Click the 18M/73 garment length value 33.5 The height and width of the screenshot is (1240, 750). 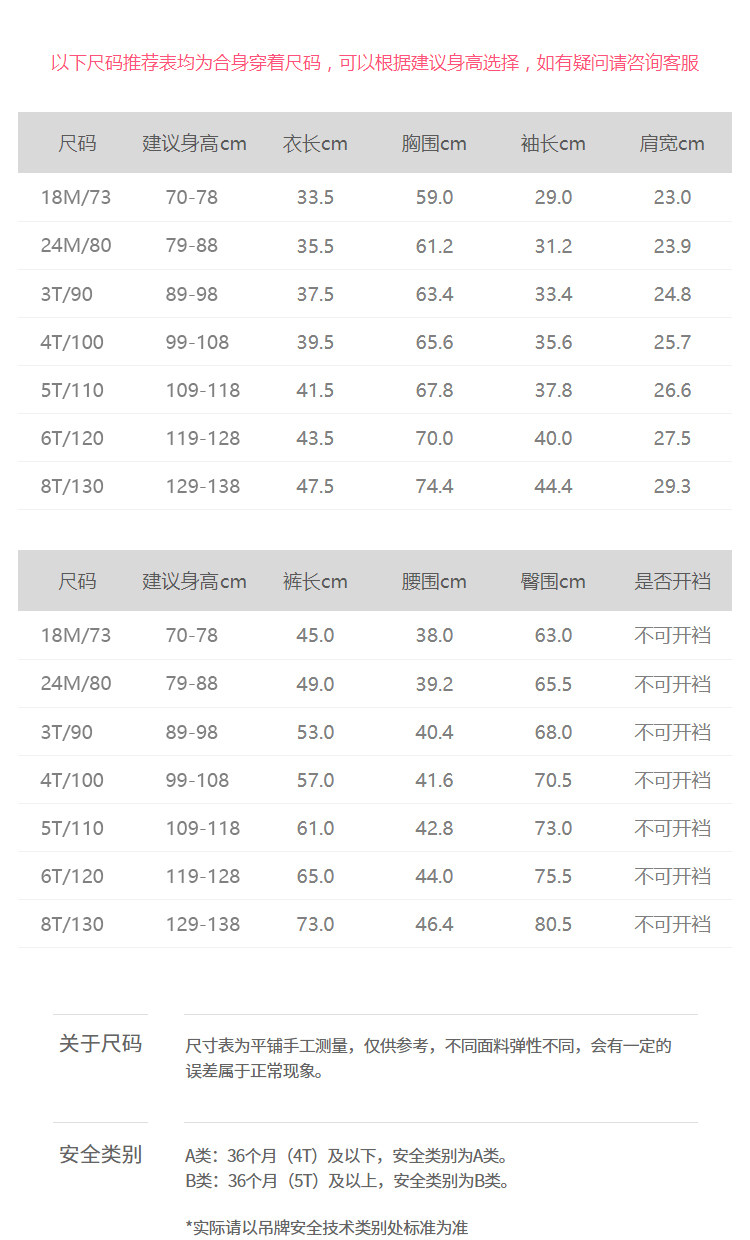click(315, 197)
